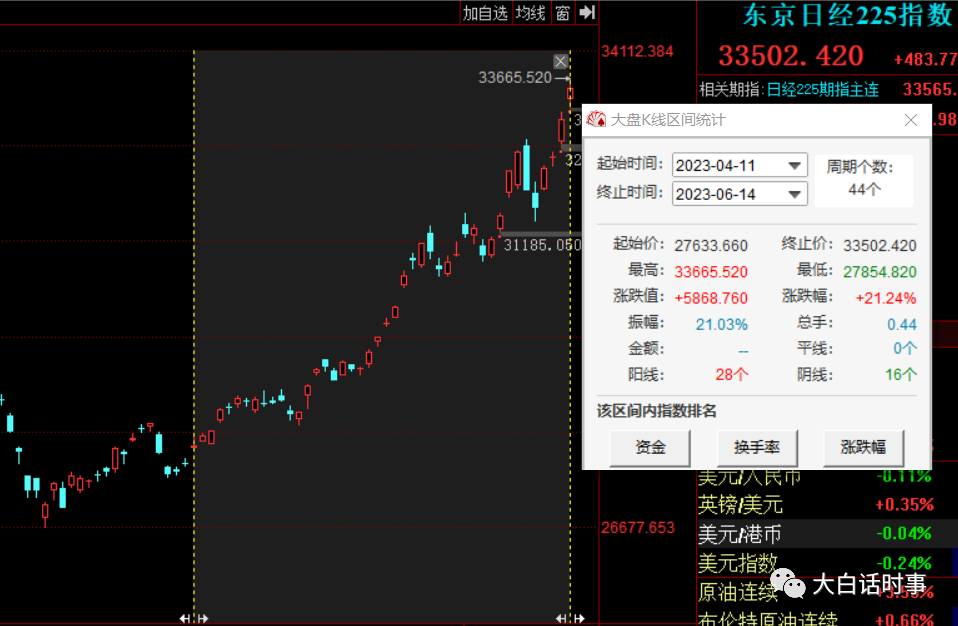The width and height of the screenshot is (958, 626).
Task: Click the 换手率 ranking button
Action: [756, 448]
